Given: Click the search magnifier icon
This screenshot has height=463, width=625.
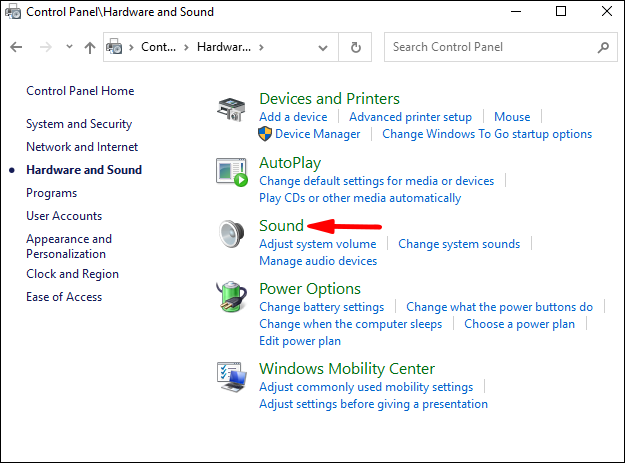Looking at the screenshot, I should tap(604, 47).
